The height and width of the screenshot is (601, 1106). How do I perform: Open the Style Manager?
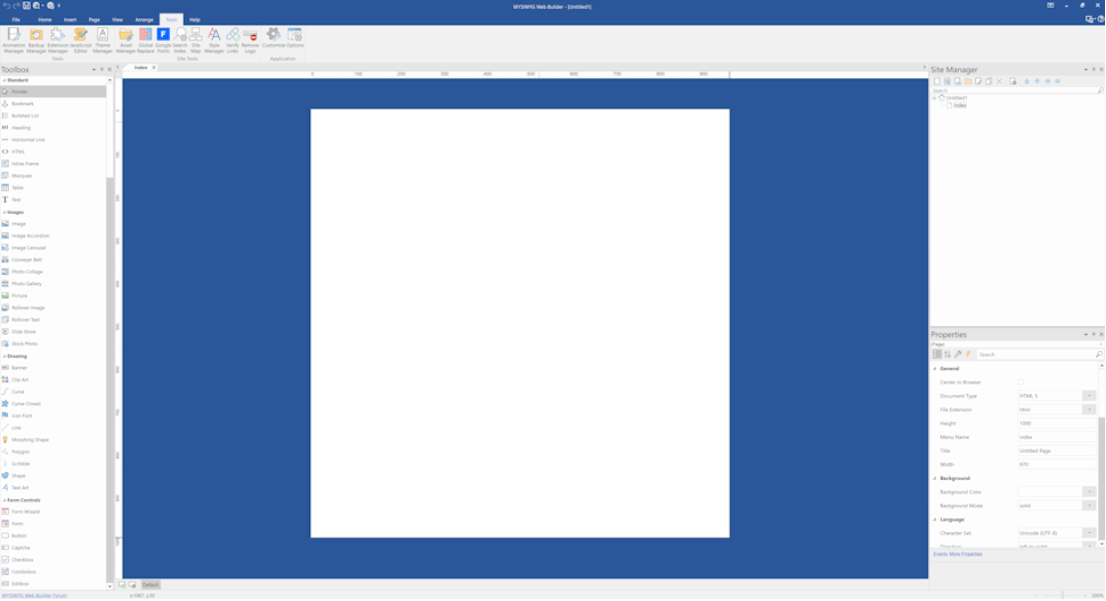(x=214, y=40)
